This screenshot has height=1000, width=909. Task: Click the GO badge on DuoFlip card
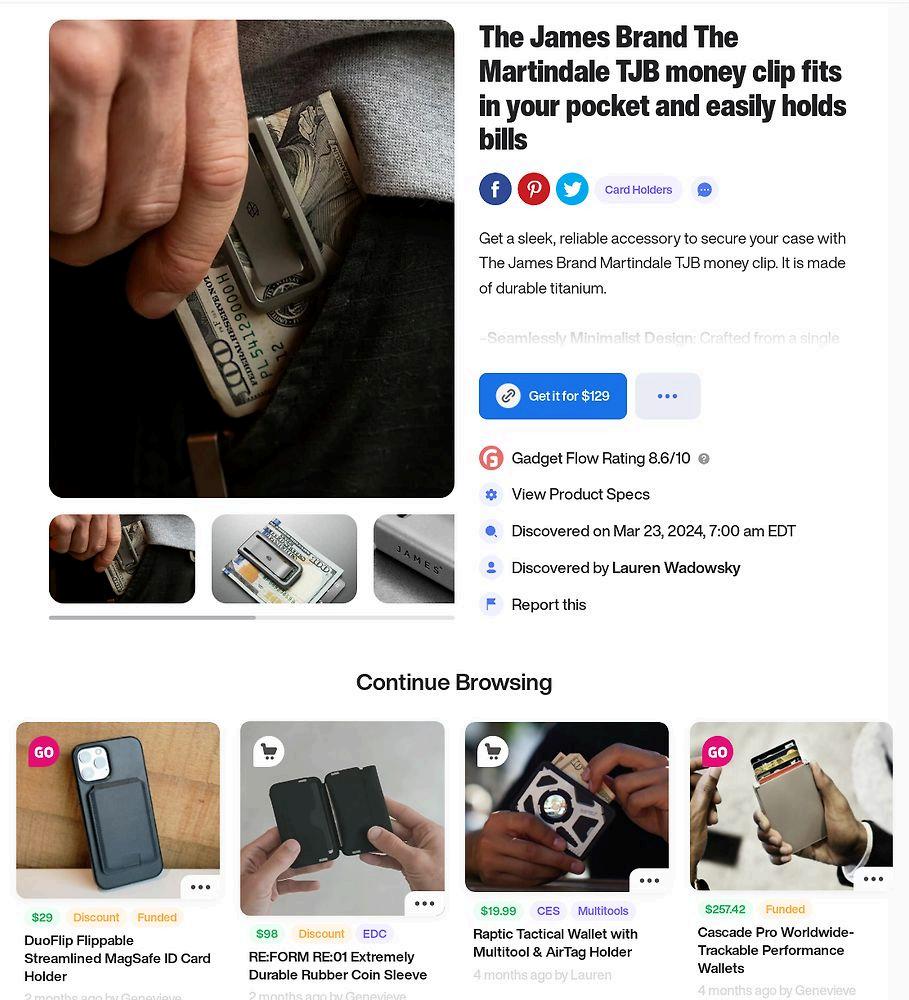coord(44,752)
